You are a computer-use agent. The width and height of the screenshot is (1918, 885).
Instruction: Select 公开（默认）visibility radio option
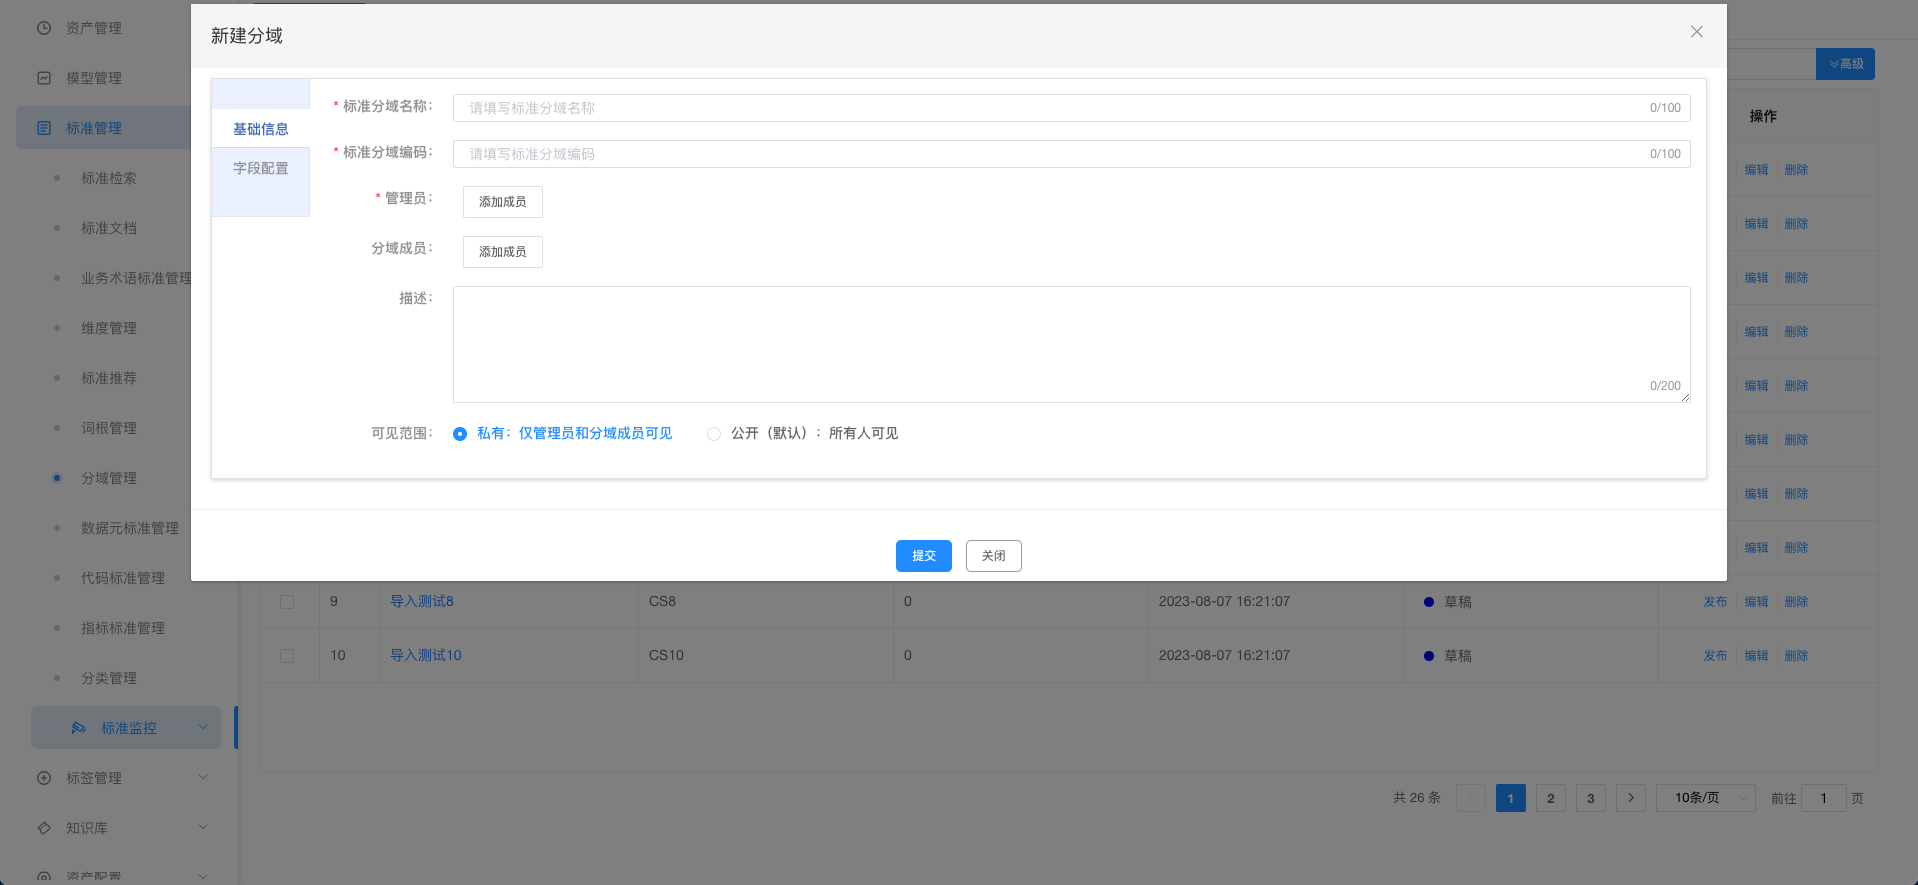714,434
